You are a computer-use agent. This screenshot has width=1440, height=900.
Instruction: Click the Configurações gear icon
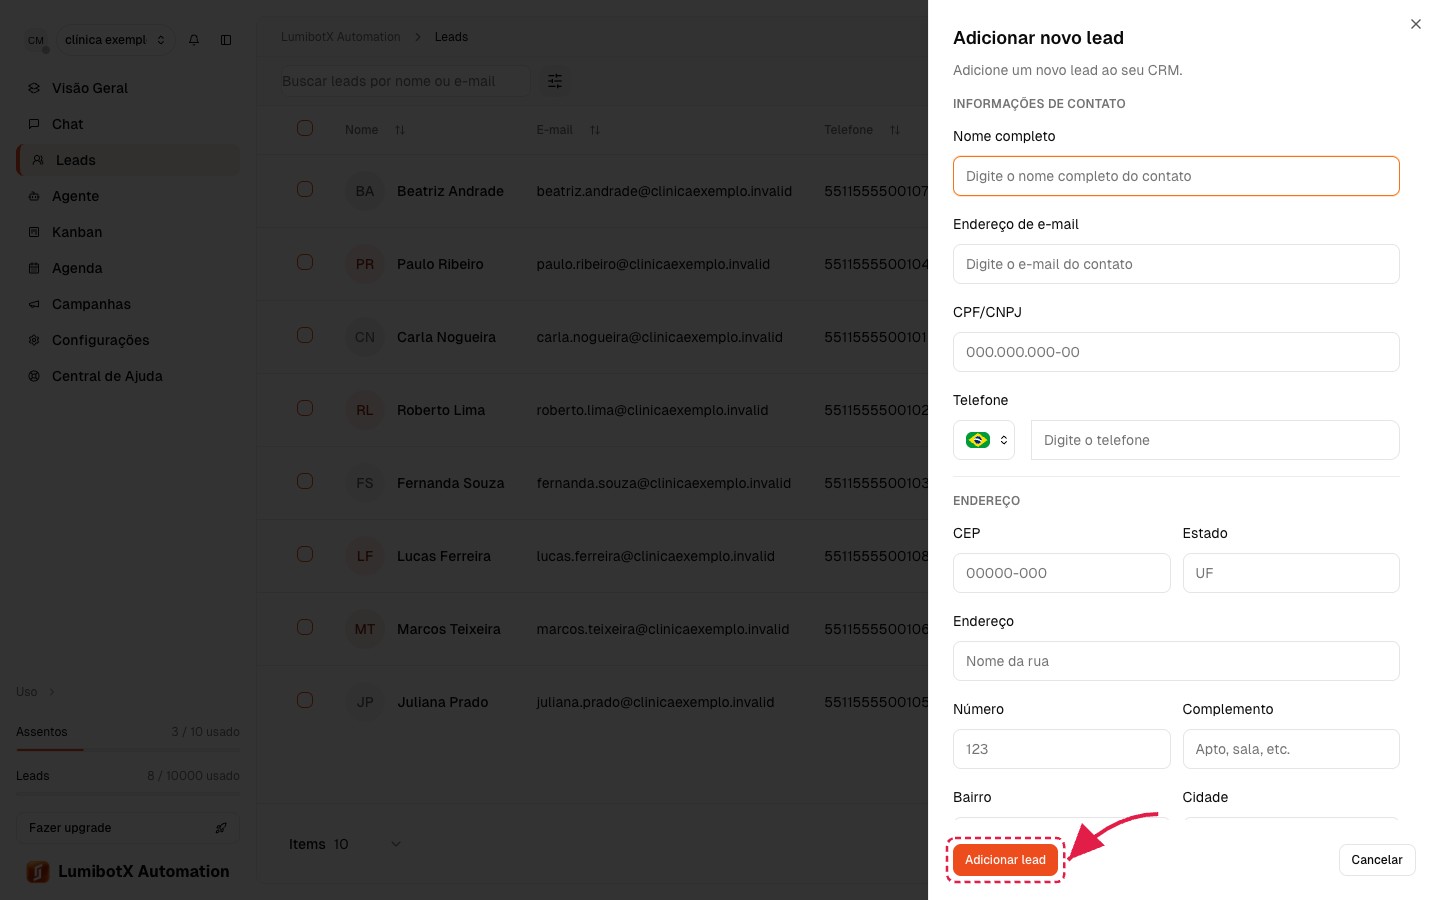coord(34,340)
